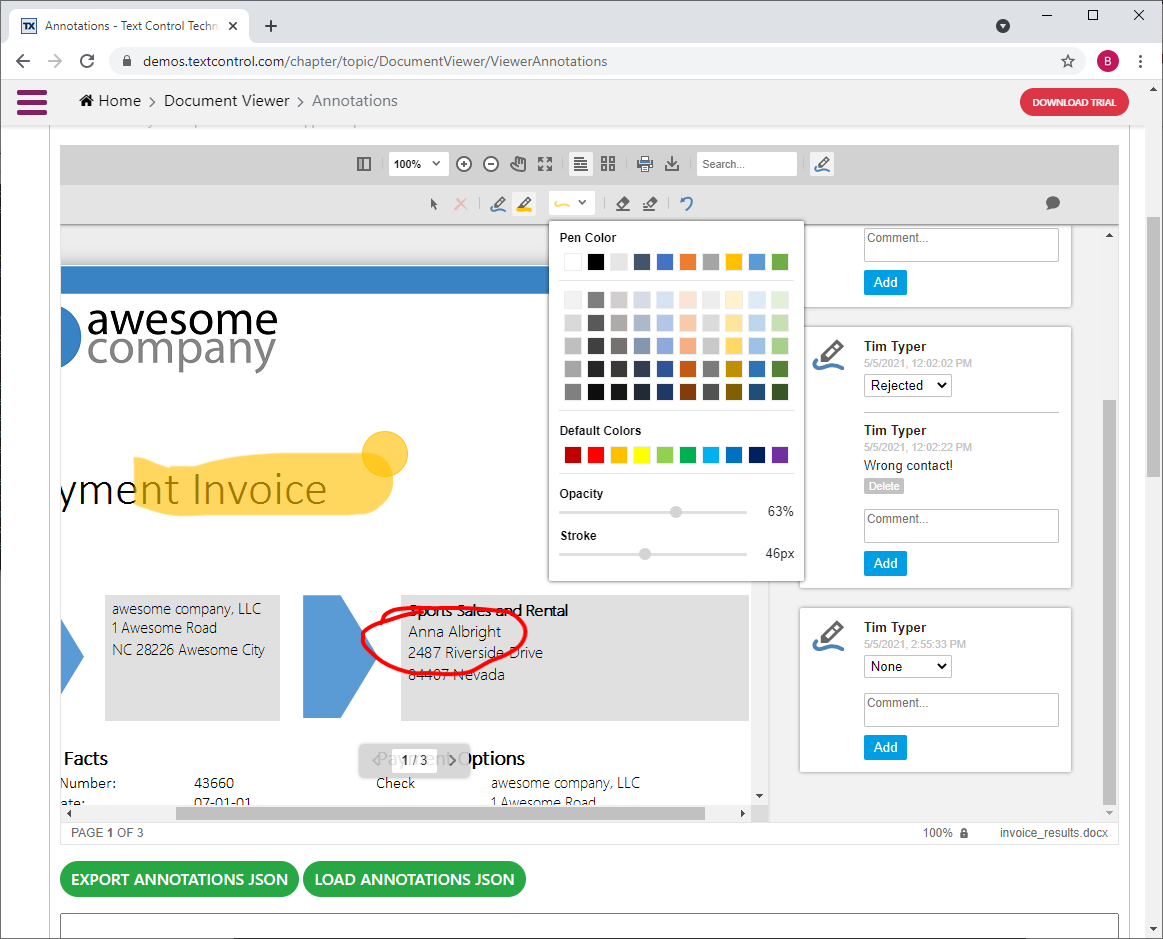Select the blue pen annotation tool
This screenshot has height=939, width=1163.
(x=497, y=203)
